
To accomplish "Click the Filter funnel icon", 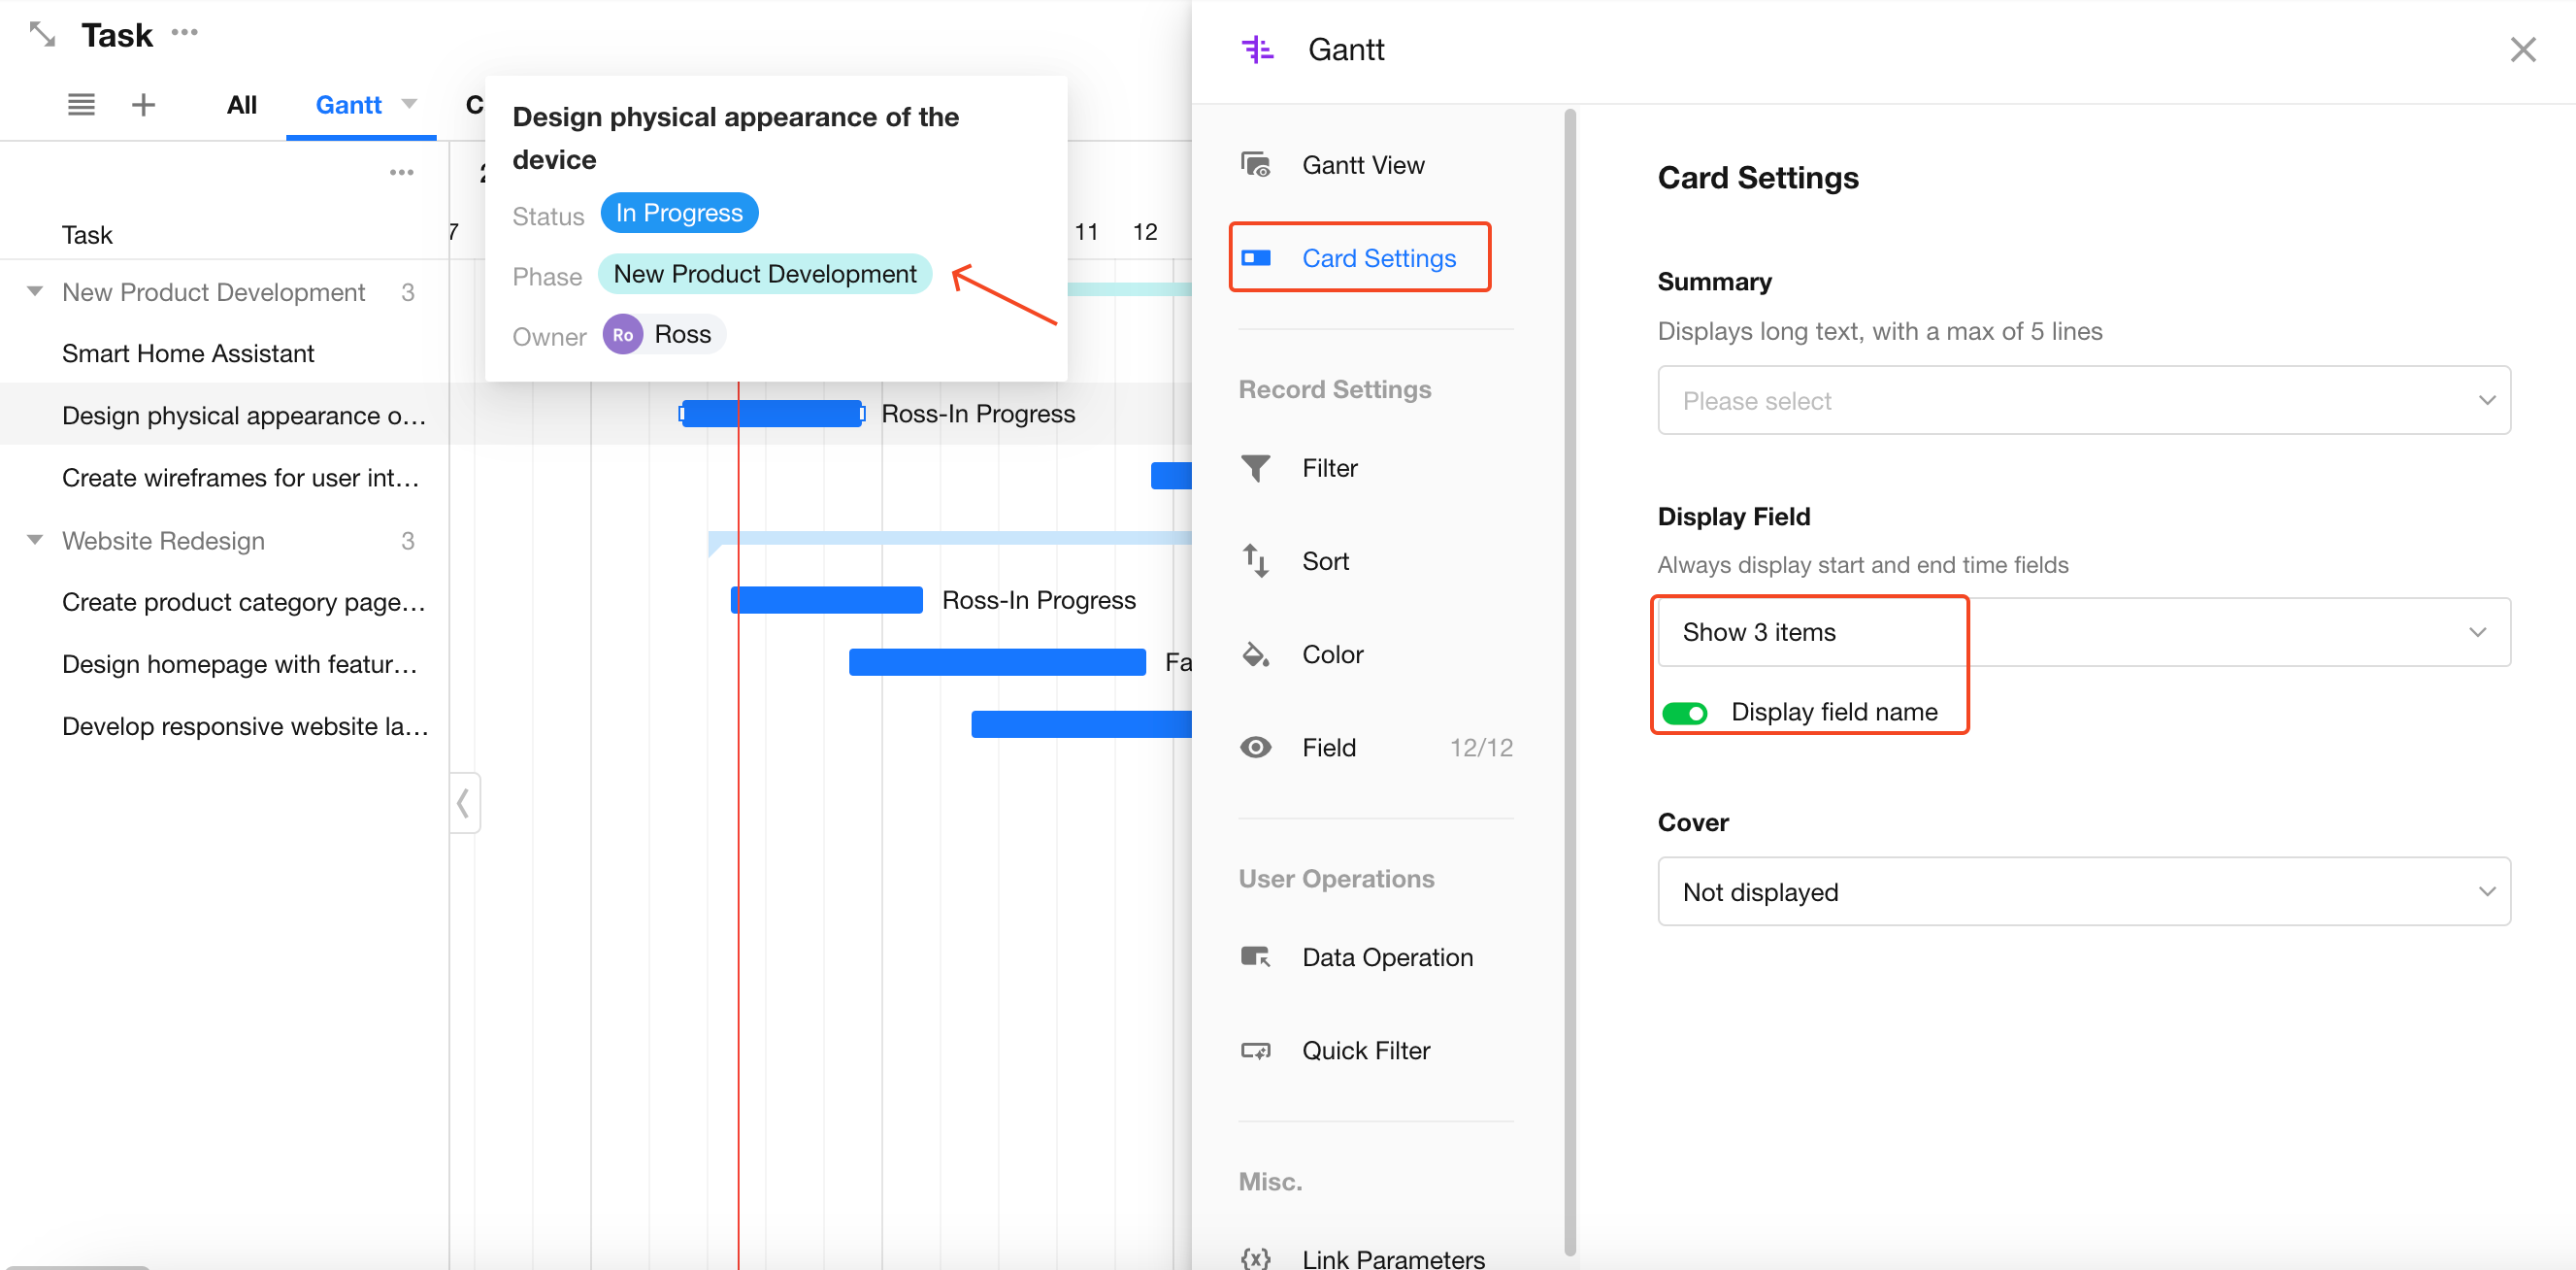I will 1256,468.
